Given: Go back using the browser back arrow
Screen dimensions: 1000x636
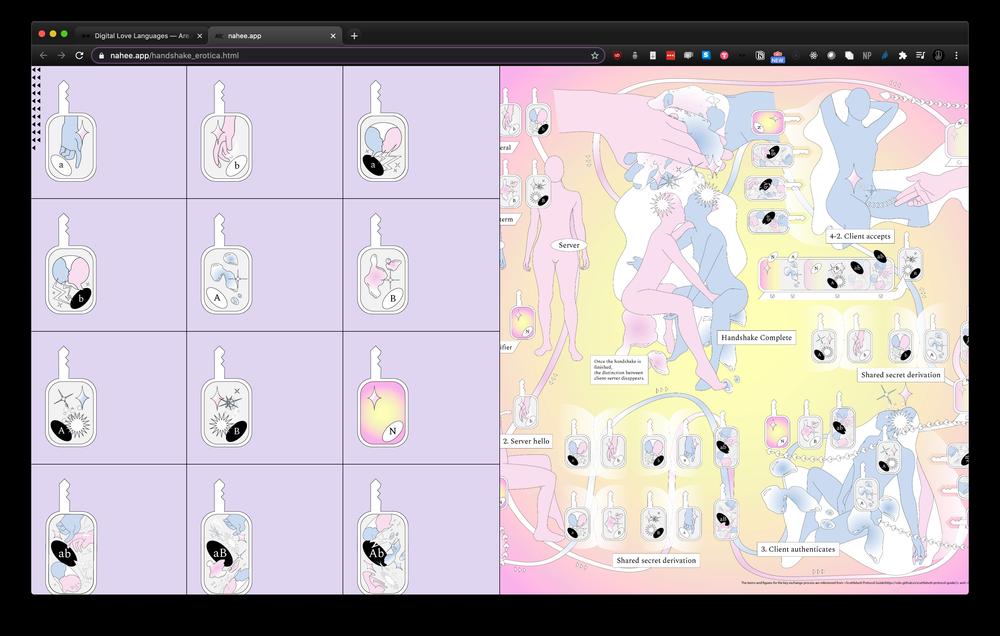Looking at the screenshot, I should pos(43,55).
